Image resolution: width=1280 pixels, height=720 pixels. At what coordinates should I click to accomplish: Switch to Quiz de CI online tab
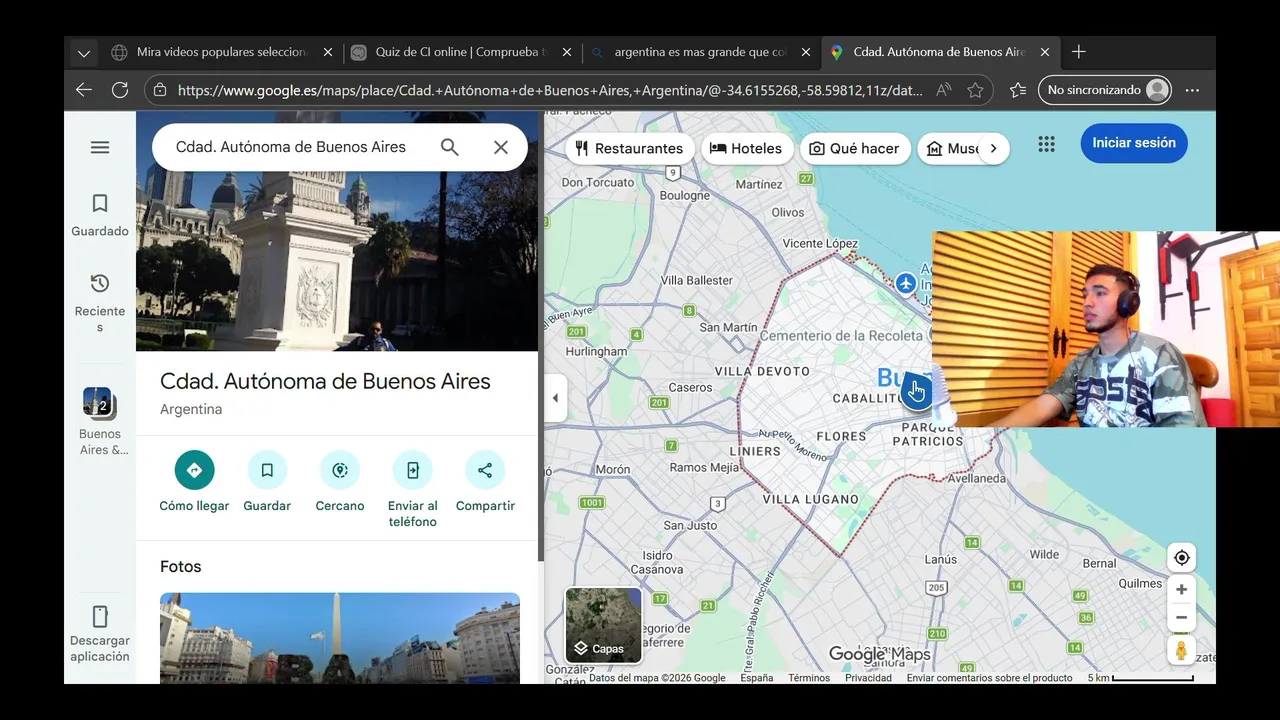tap(460, 52)
